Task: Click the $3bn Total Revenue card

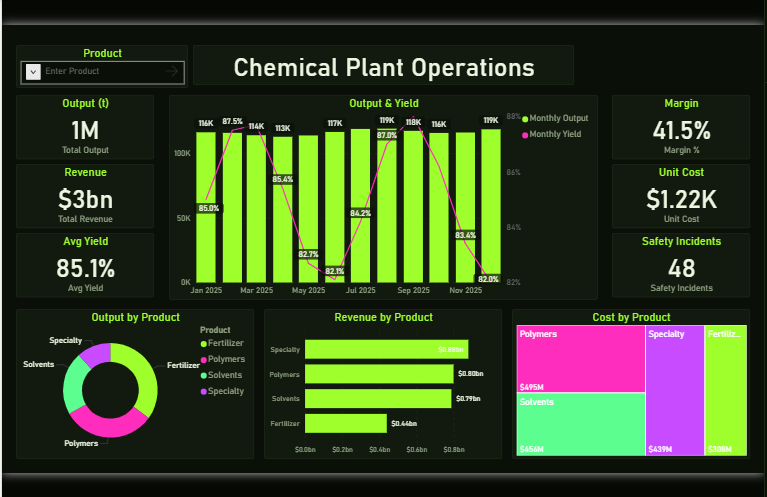Action: pos(85,197)
